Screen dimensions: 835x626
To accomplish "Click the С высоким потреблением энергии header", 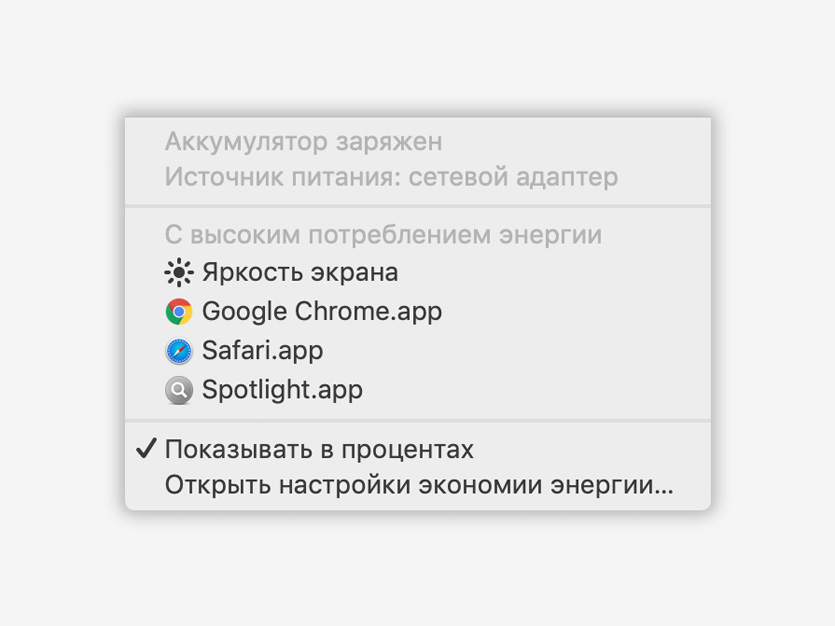I will point(383,235).
